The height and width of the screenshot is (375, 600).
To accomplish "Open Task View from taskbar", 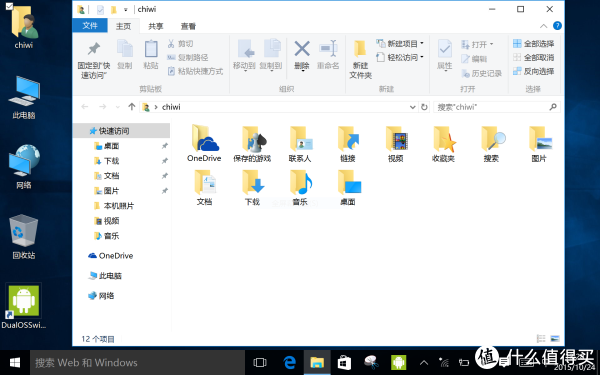I will [x=260, y=362].
